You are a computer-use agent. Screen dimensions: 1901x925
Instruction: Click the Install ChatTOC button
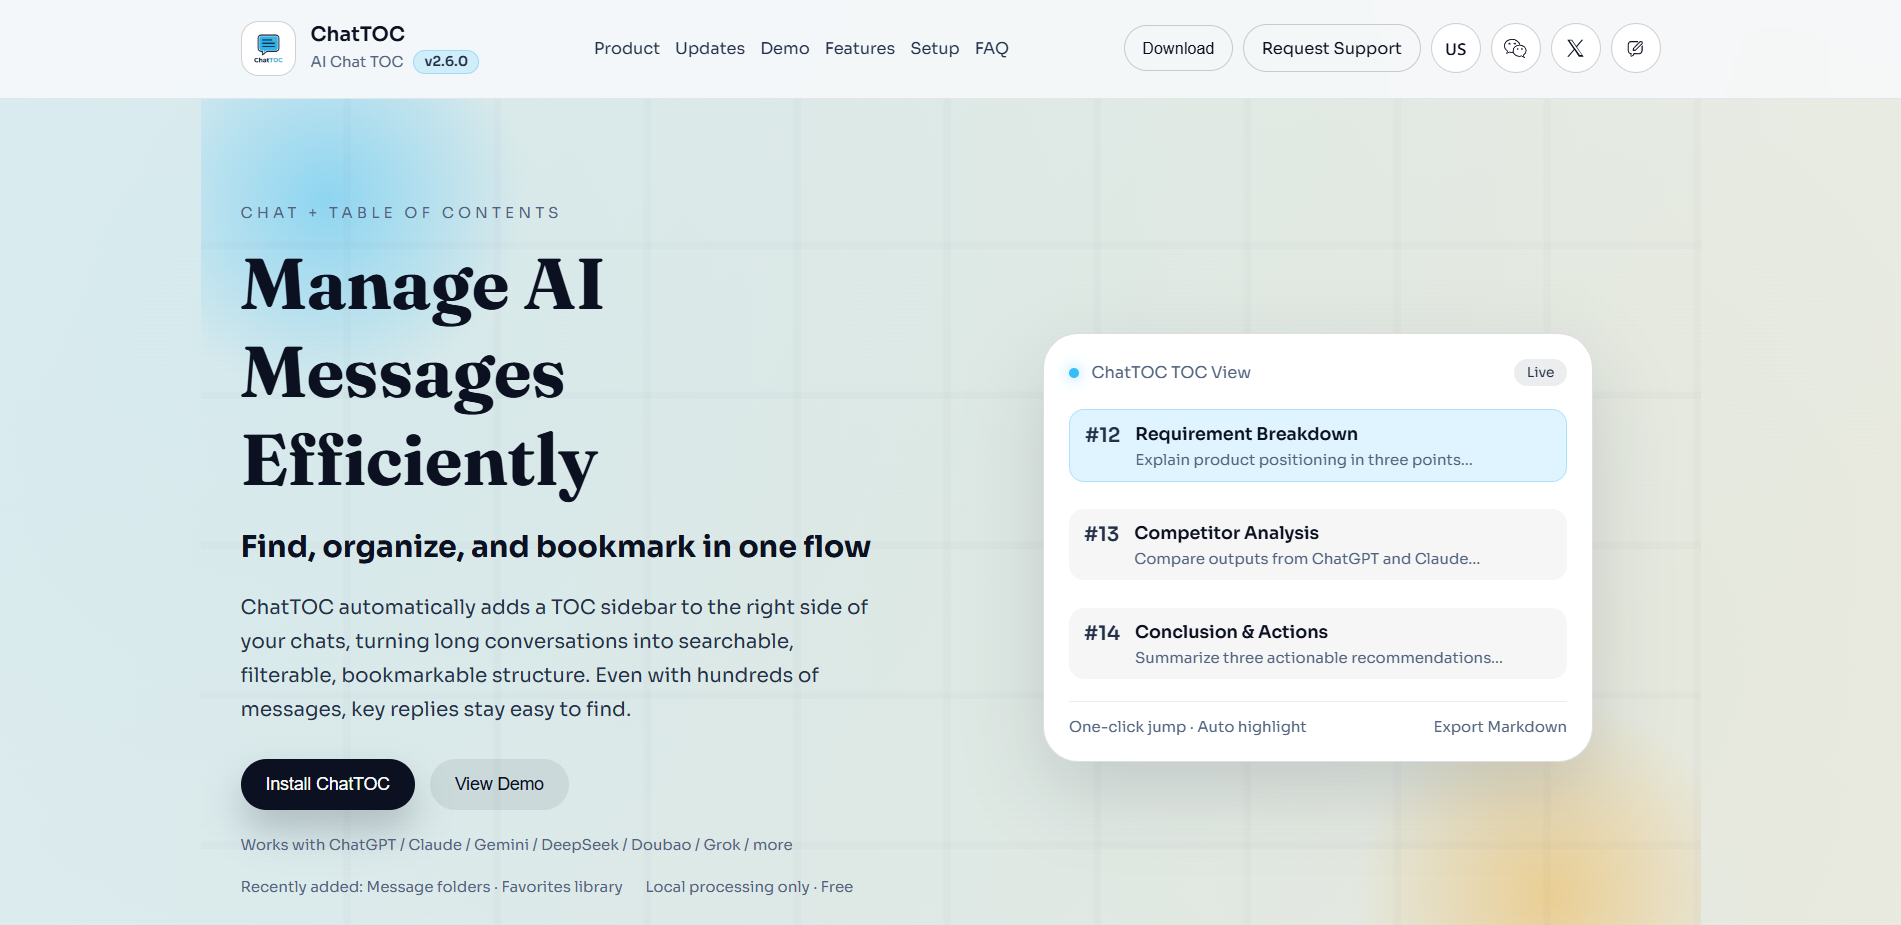pyautogui.click(x=328, y=784)
